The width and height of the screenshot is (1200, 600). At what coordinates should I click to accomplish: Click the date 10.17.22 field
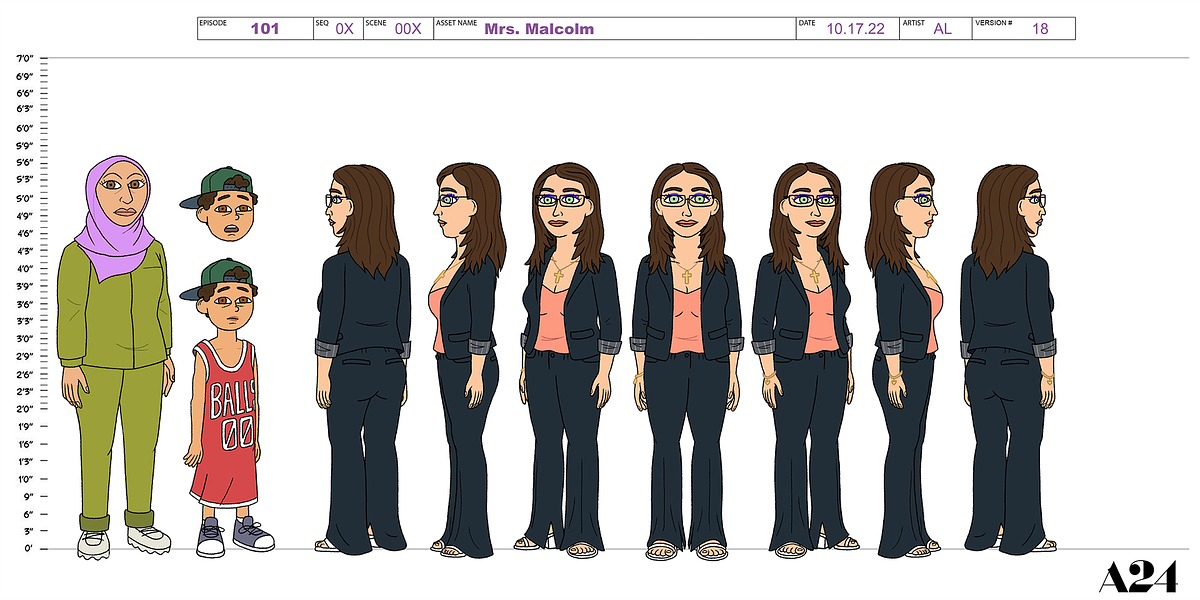point(846,28)
